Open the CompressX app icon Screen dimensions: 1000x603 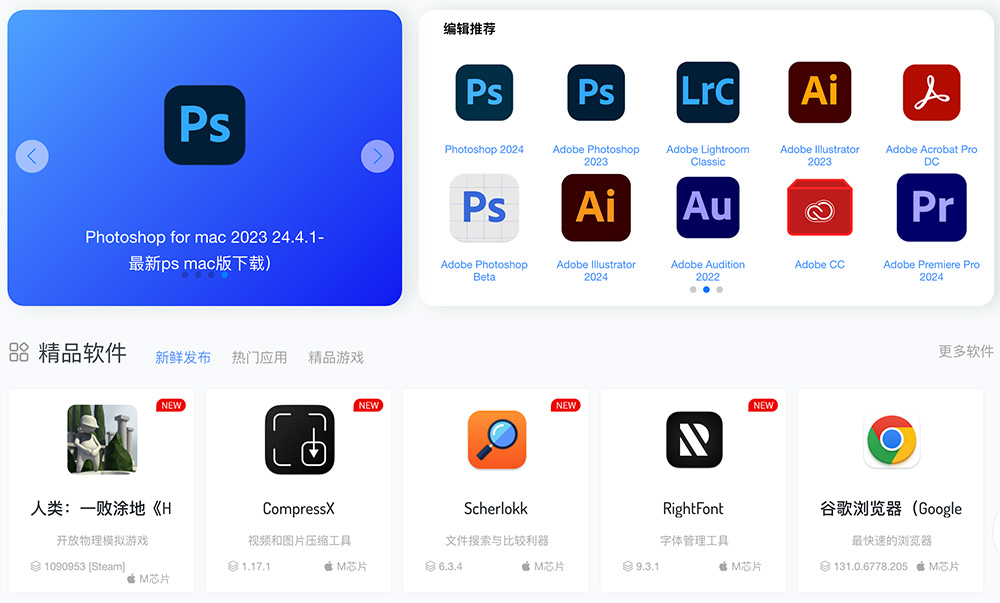tap(298, 439)
